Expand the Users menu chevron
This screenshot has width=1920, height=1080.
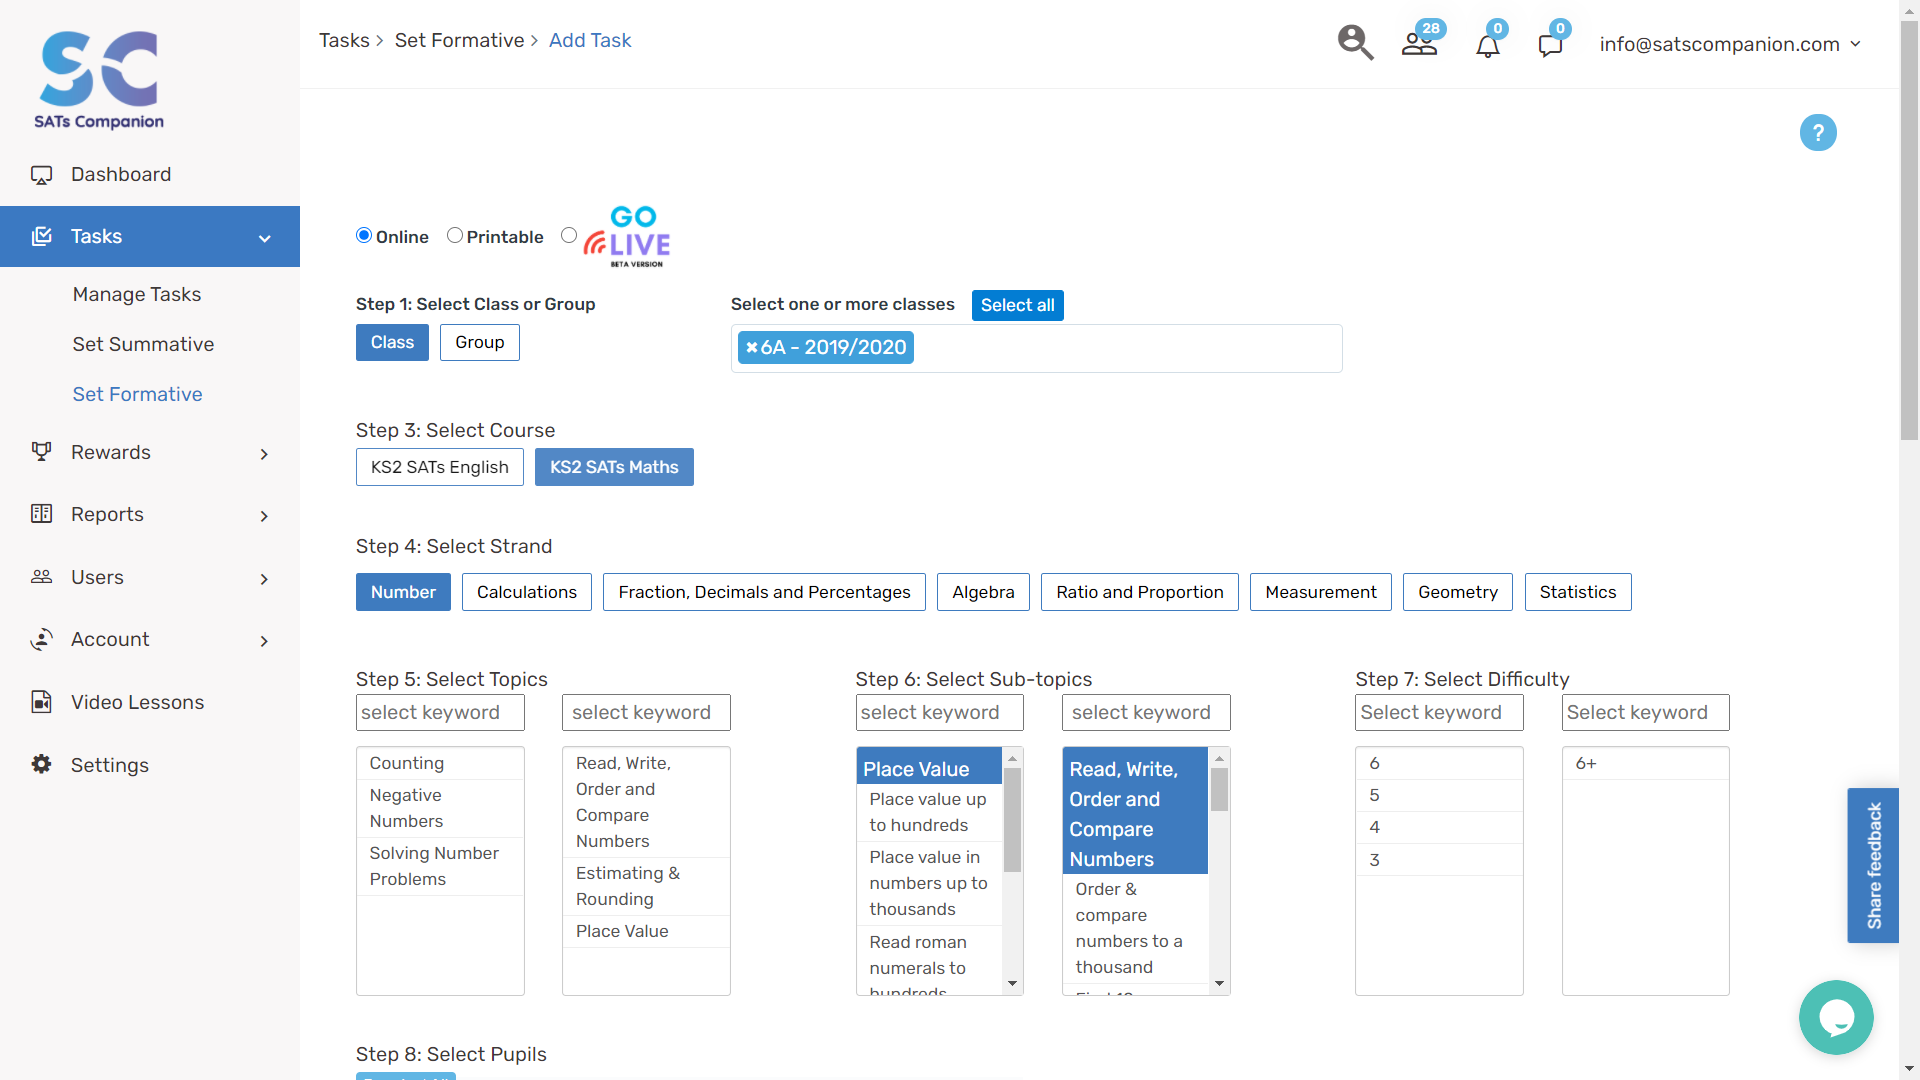tap(264, 579)
